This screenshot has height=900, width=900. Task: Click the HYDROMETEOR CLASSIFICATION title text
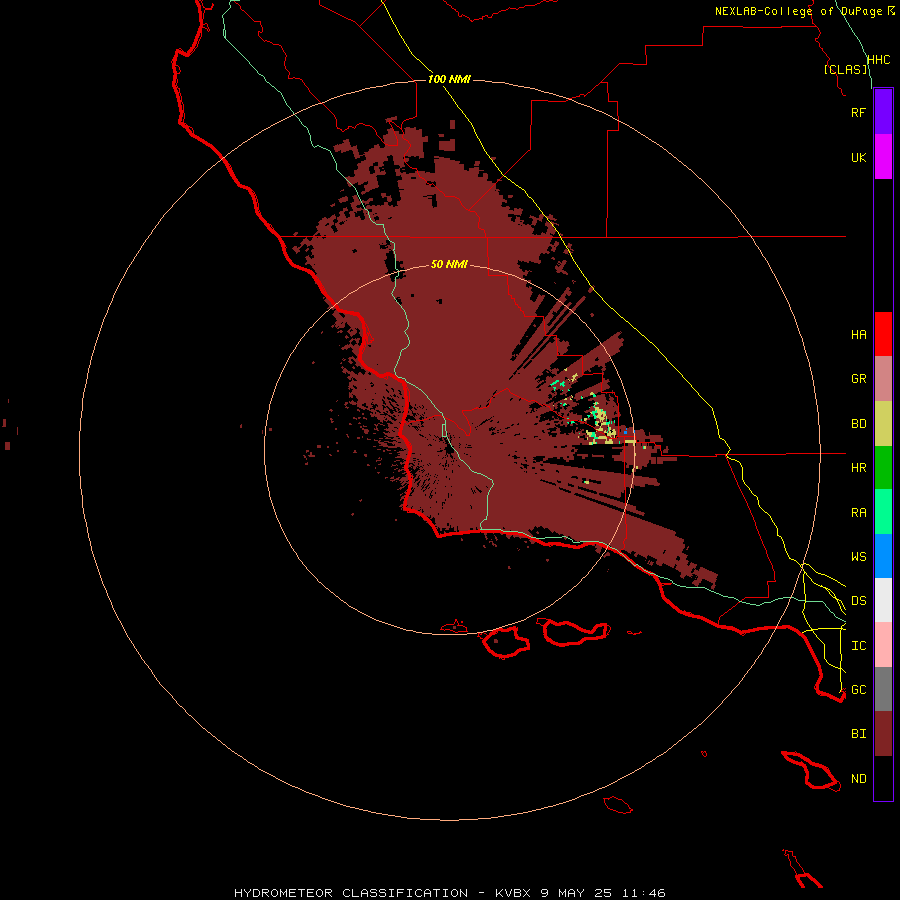[351, 893]
